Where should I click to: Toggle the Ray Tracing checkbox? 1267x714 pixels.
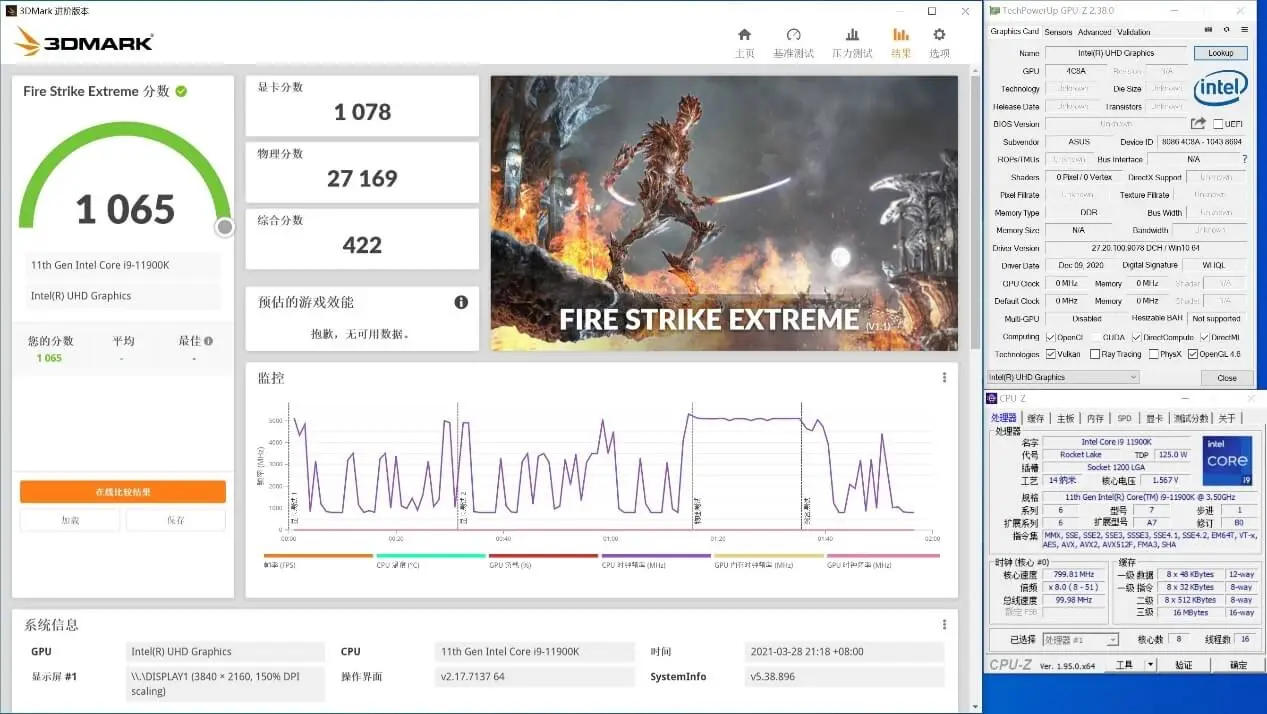tap(1094, 354)
